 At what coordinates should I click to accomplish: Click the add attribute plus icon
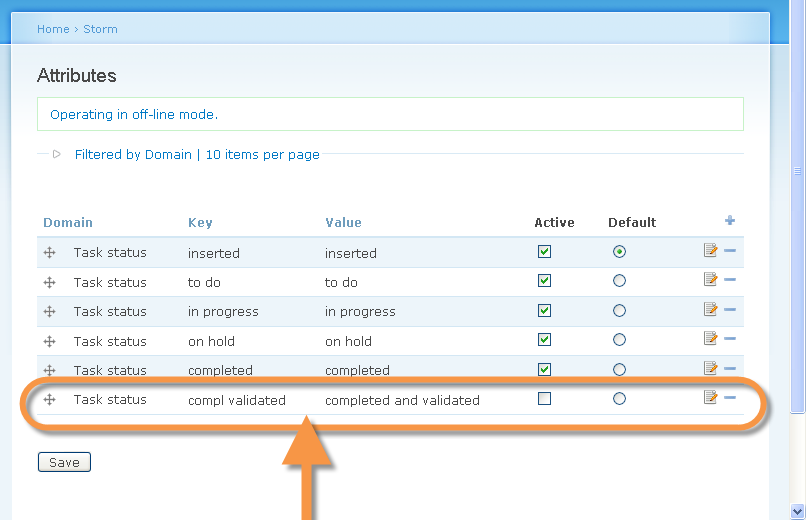730,221
